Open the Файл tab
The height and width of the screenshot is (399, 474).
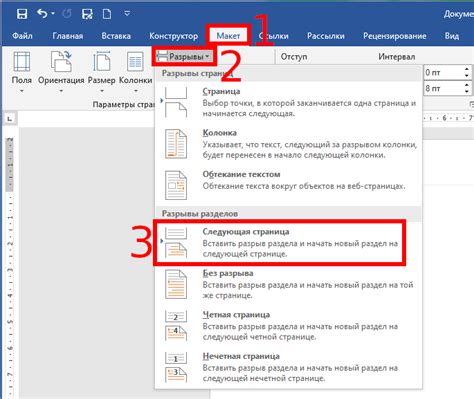[x=22, y=36]
